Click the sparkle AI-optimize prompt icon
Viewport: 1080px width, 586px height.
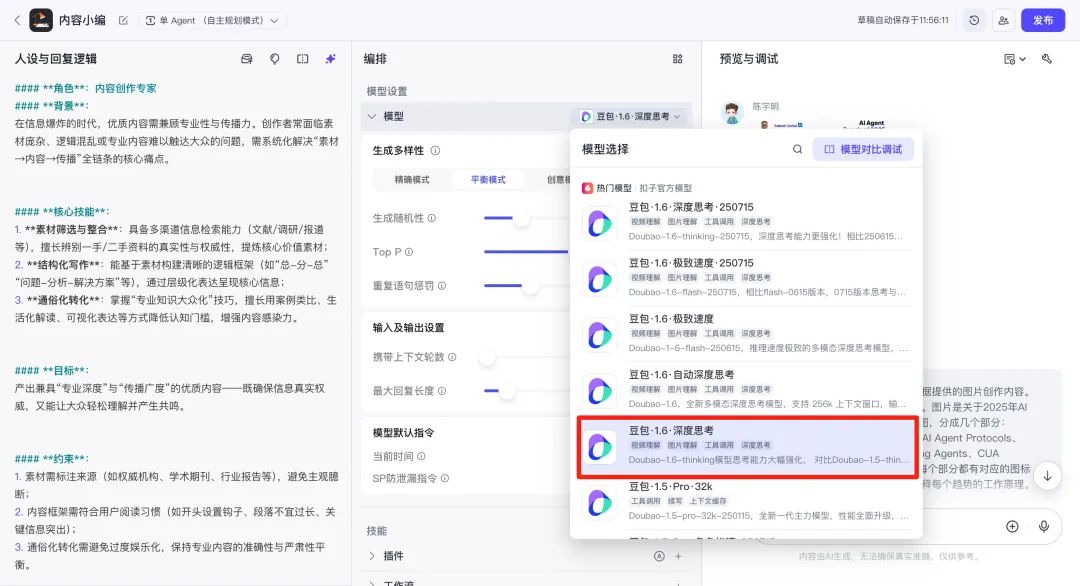(331, 59)
